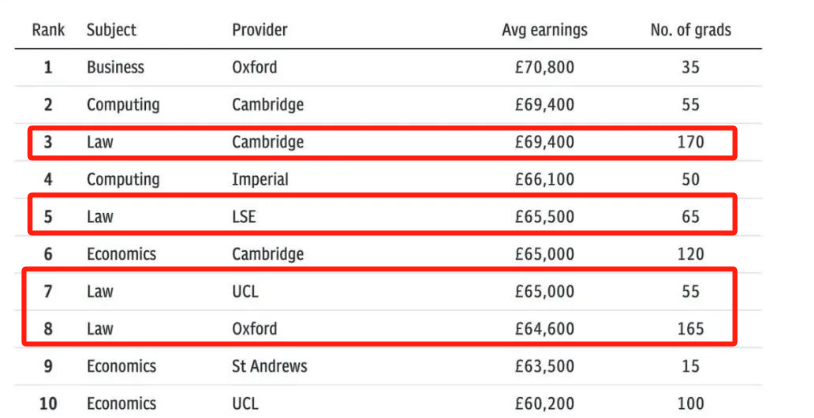Click the Rank column header

[x=48, y=30]
